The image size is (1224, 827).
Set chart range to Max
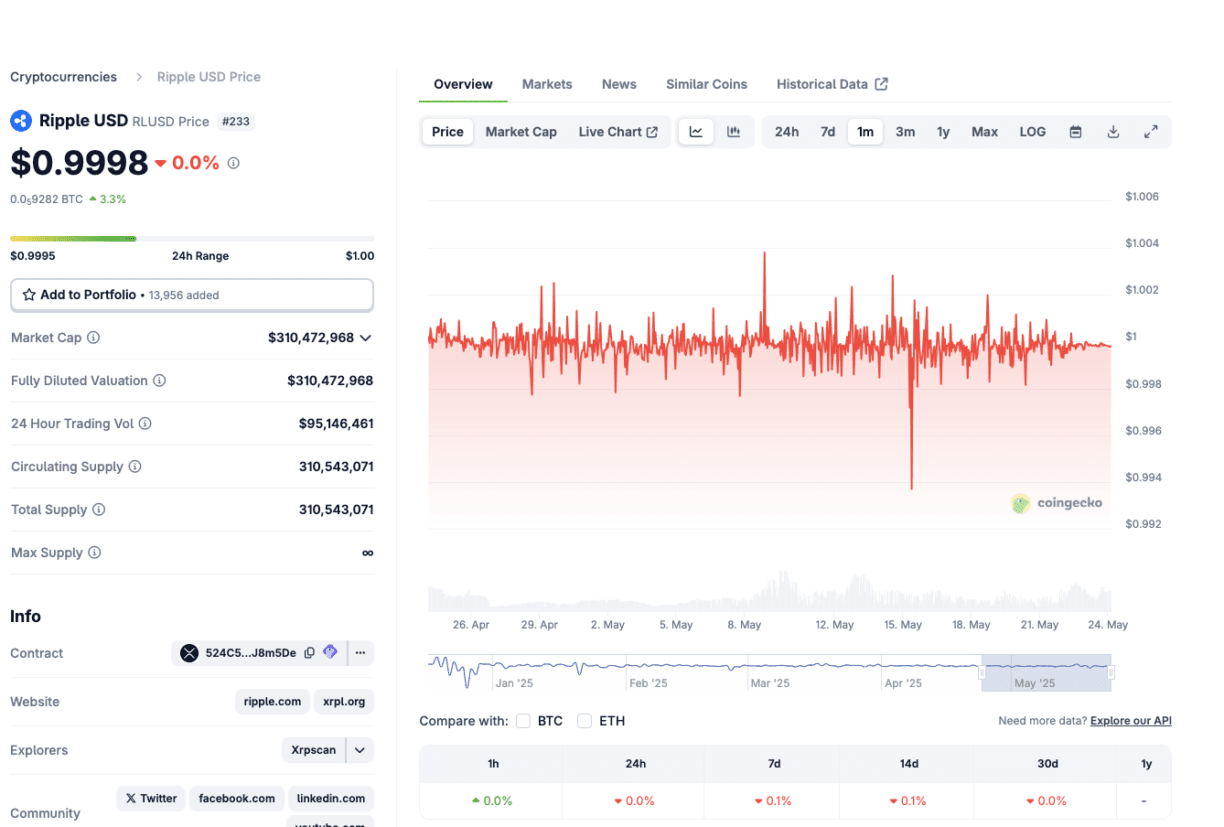click(985, 132)
